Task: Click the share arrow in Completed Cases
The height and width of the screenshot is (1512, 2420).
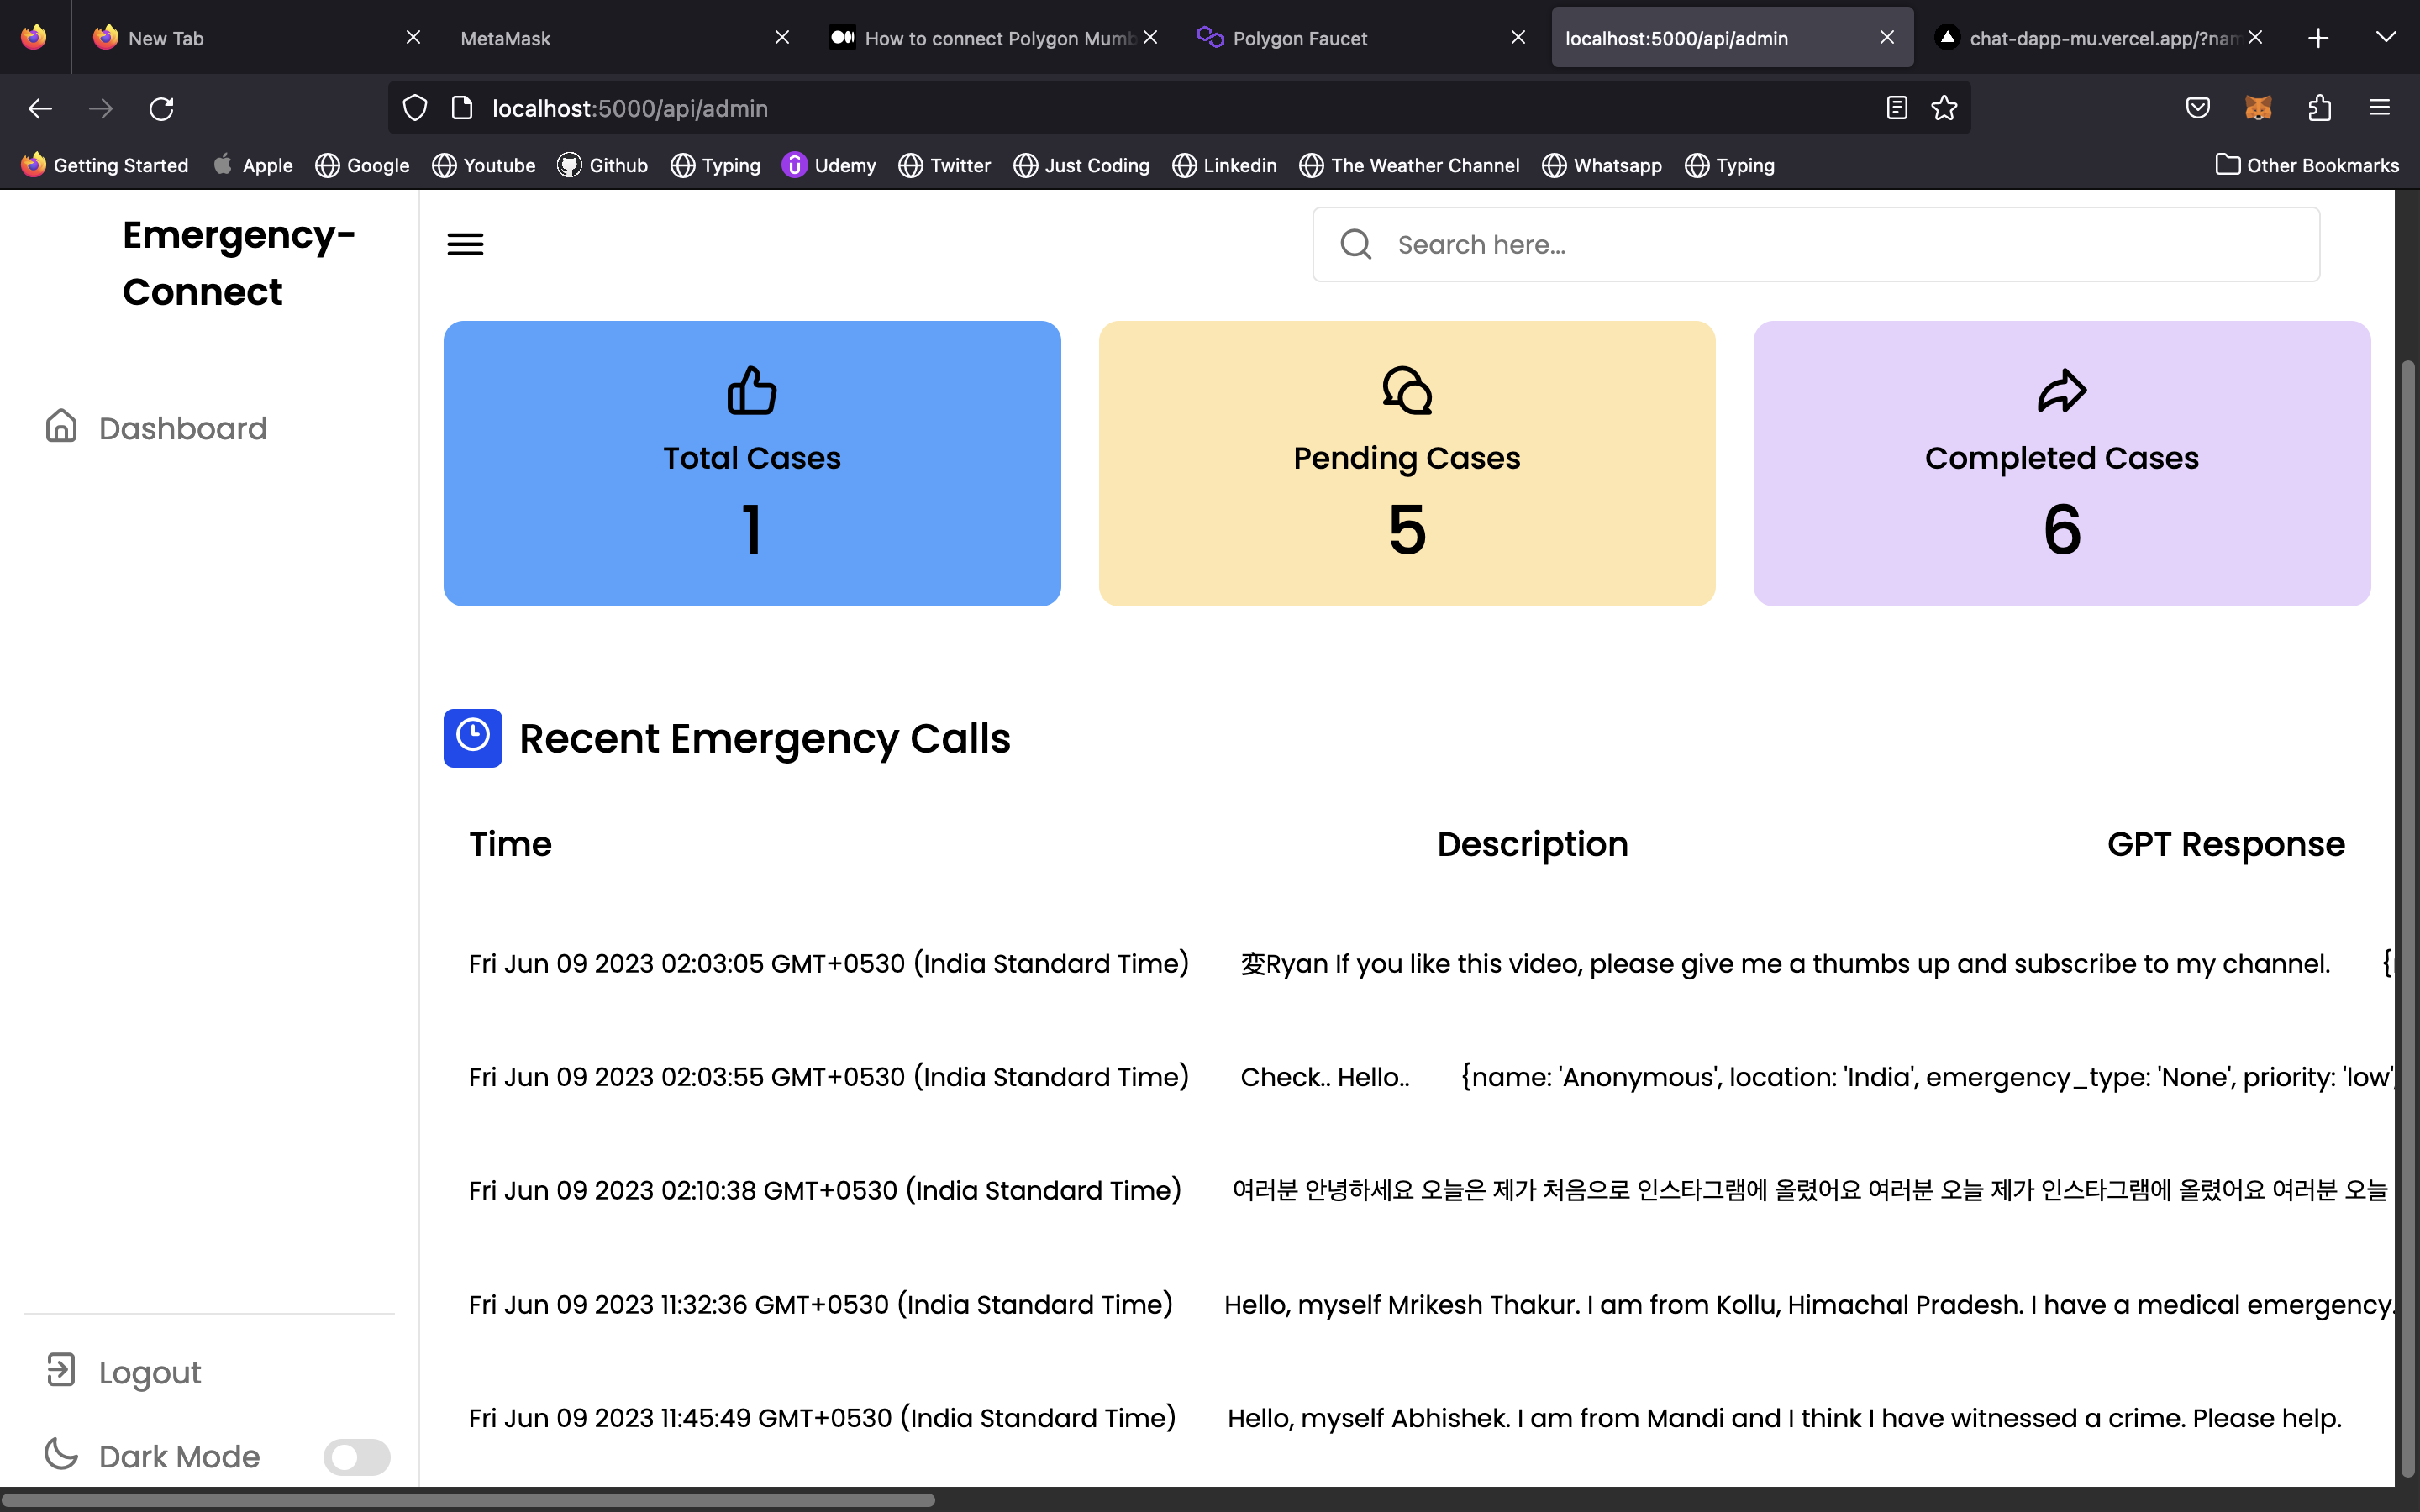Action: [2061, 391]
